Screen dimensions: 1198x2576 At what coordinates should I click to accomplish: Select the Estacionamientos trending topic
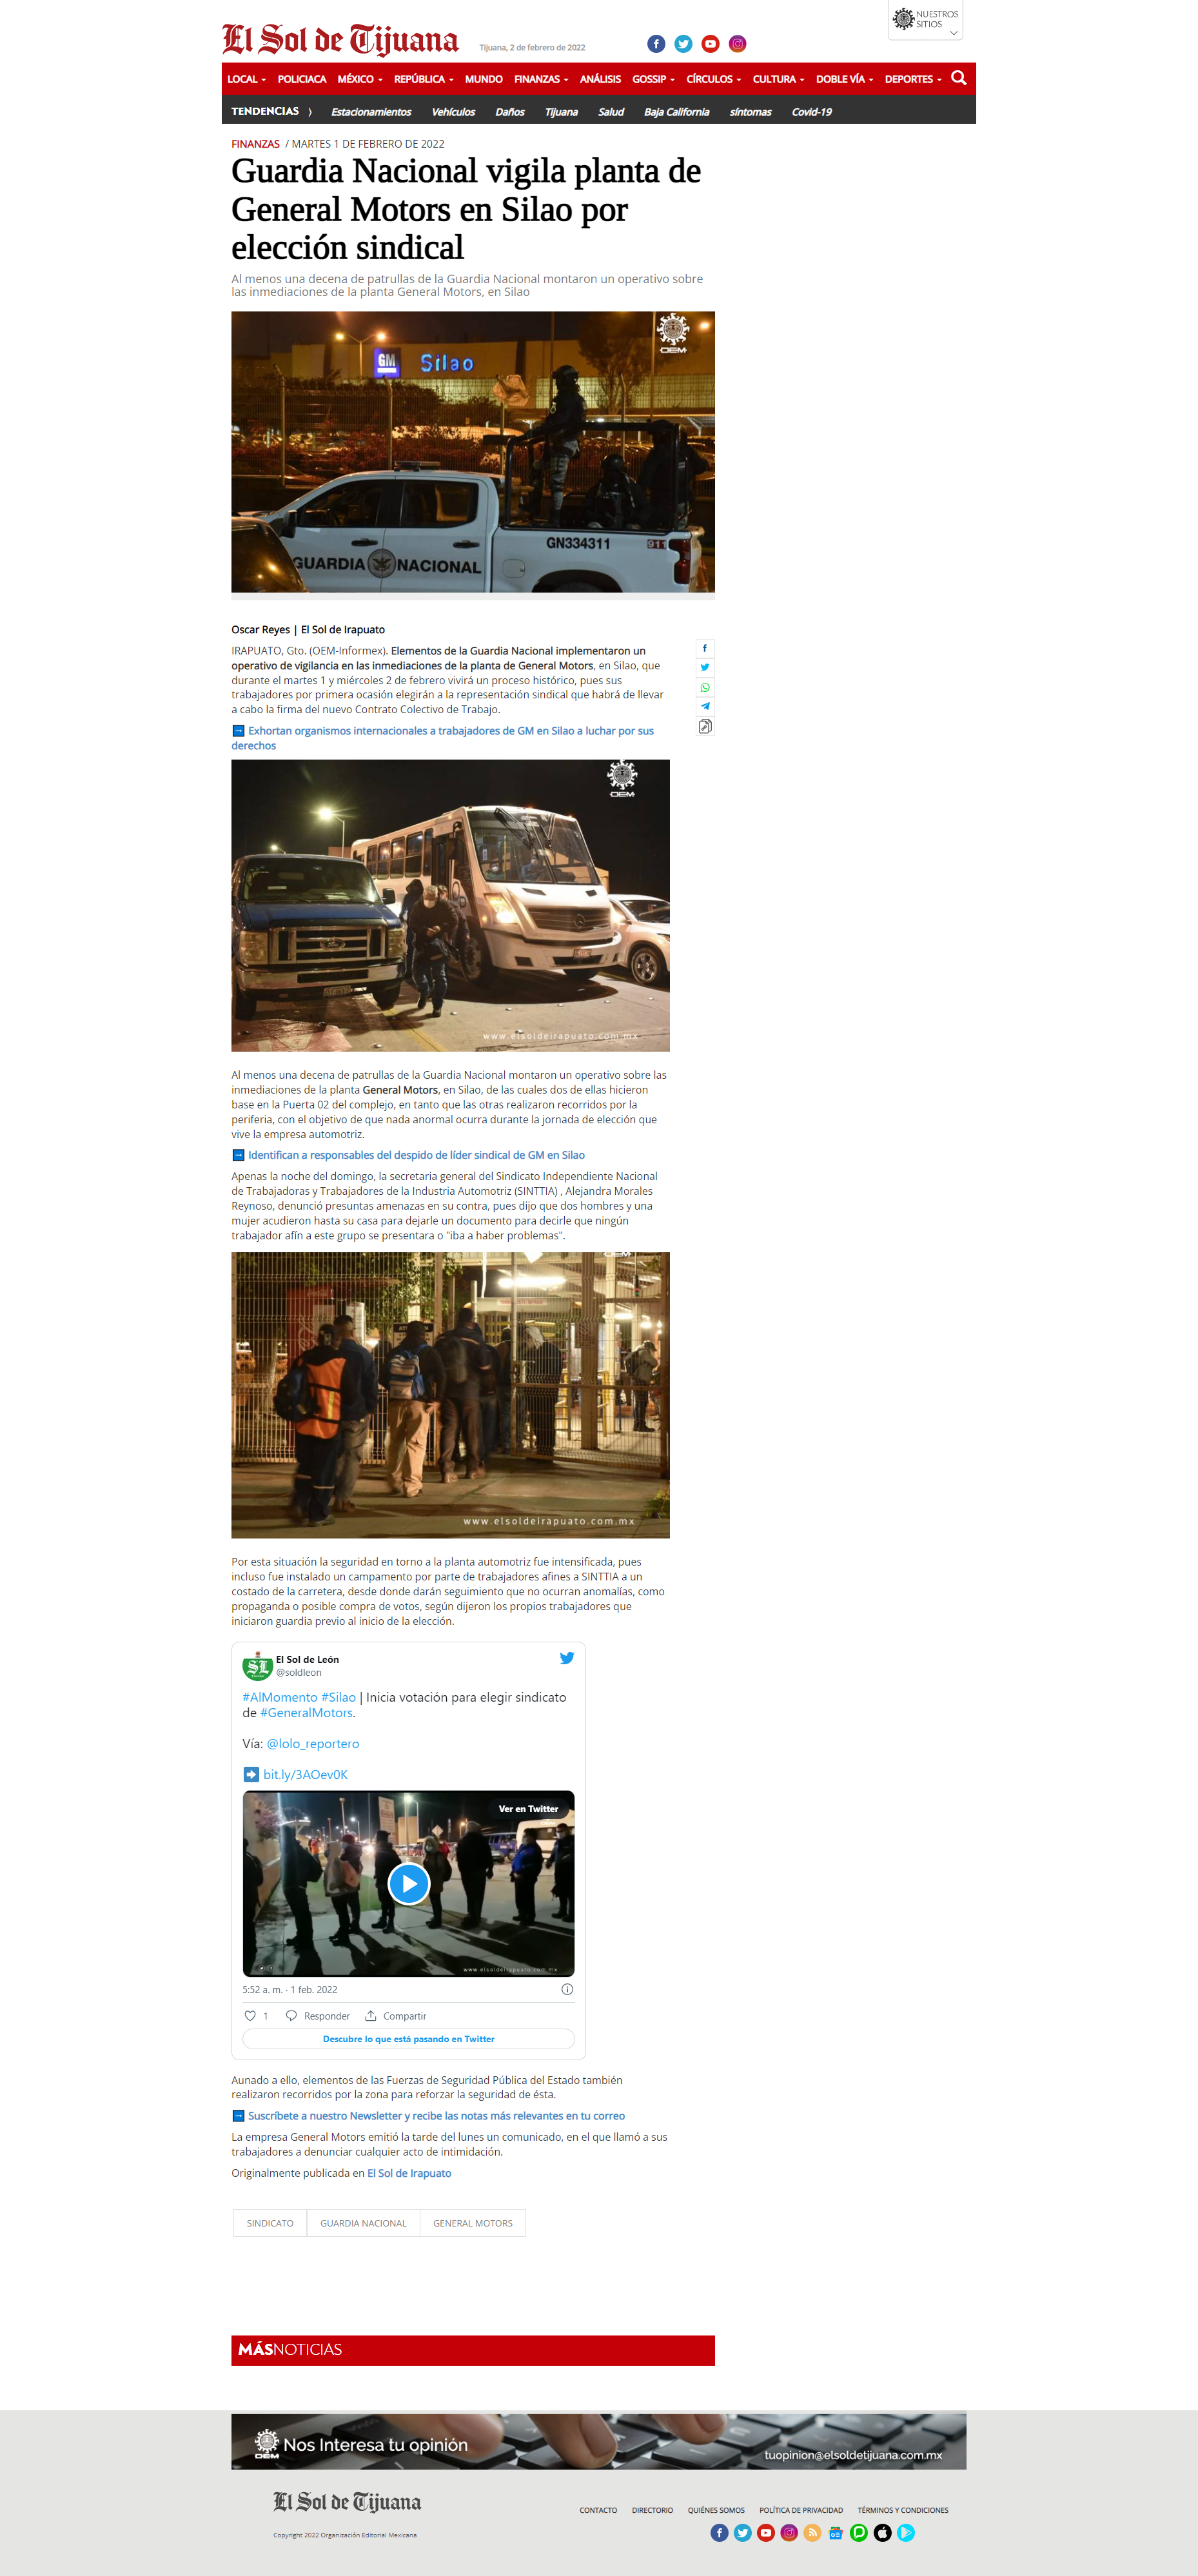371,112
